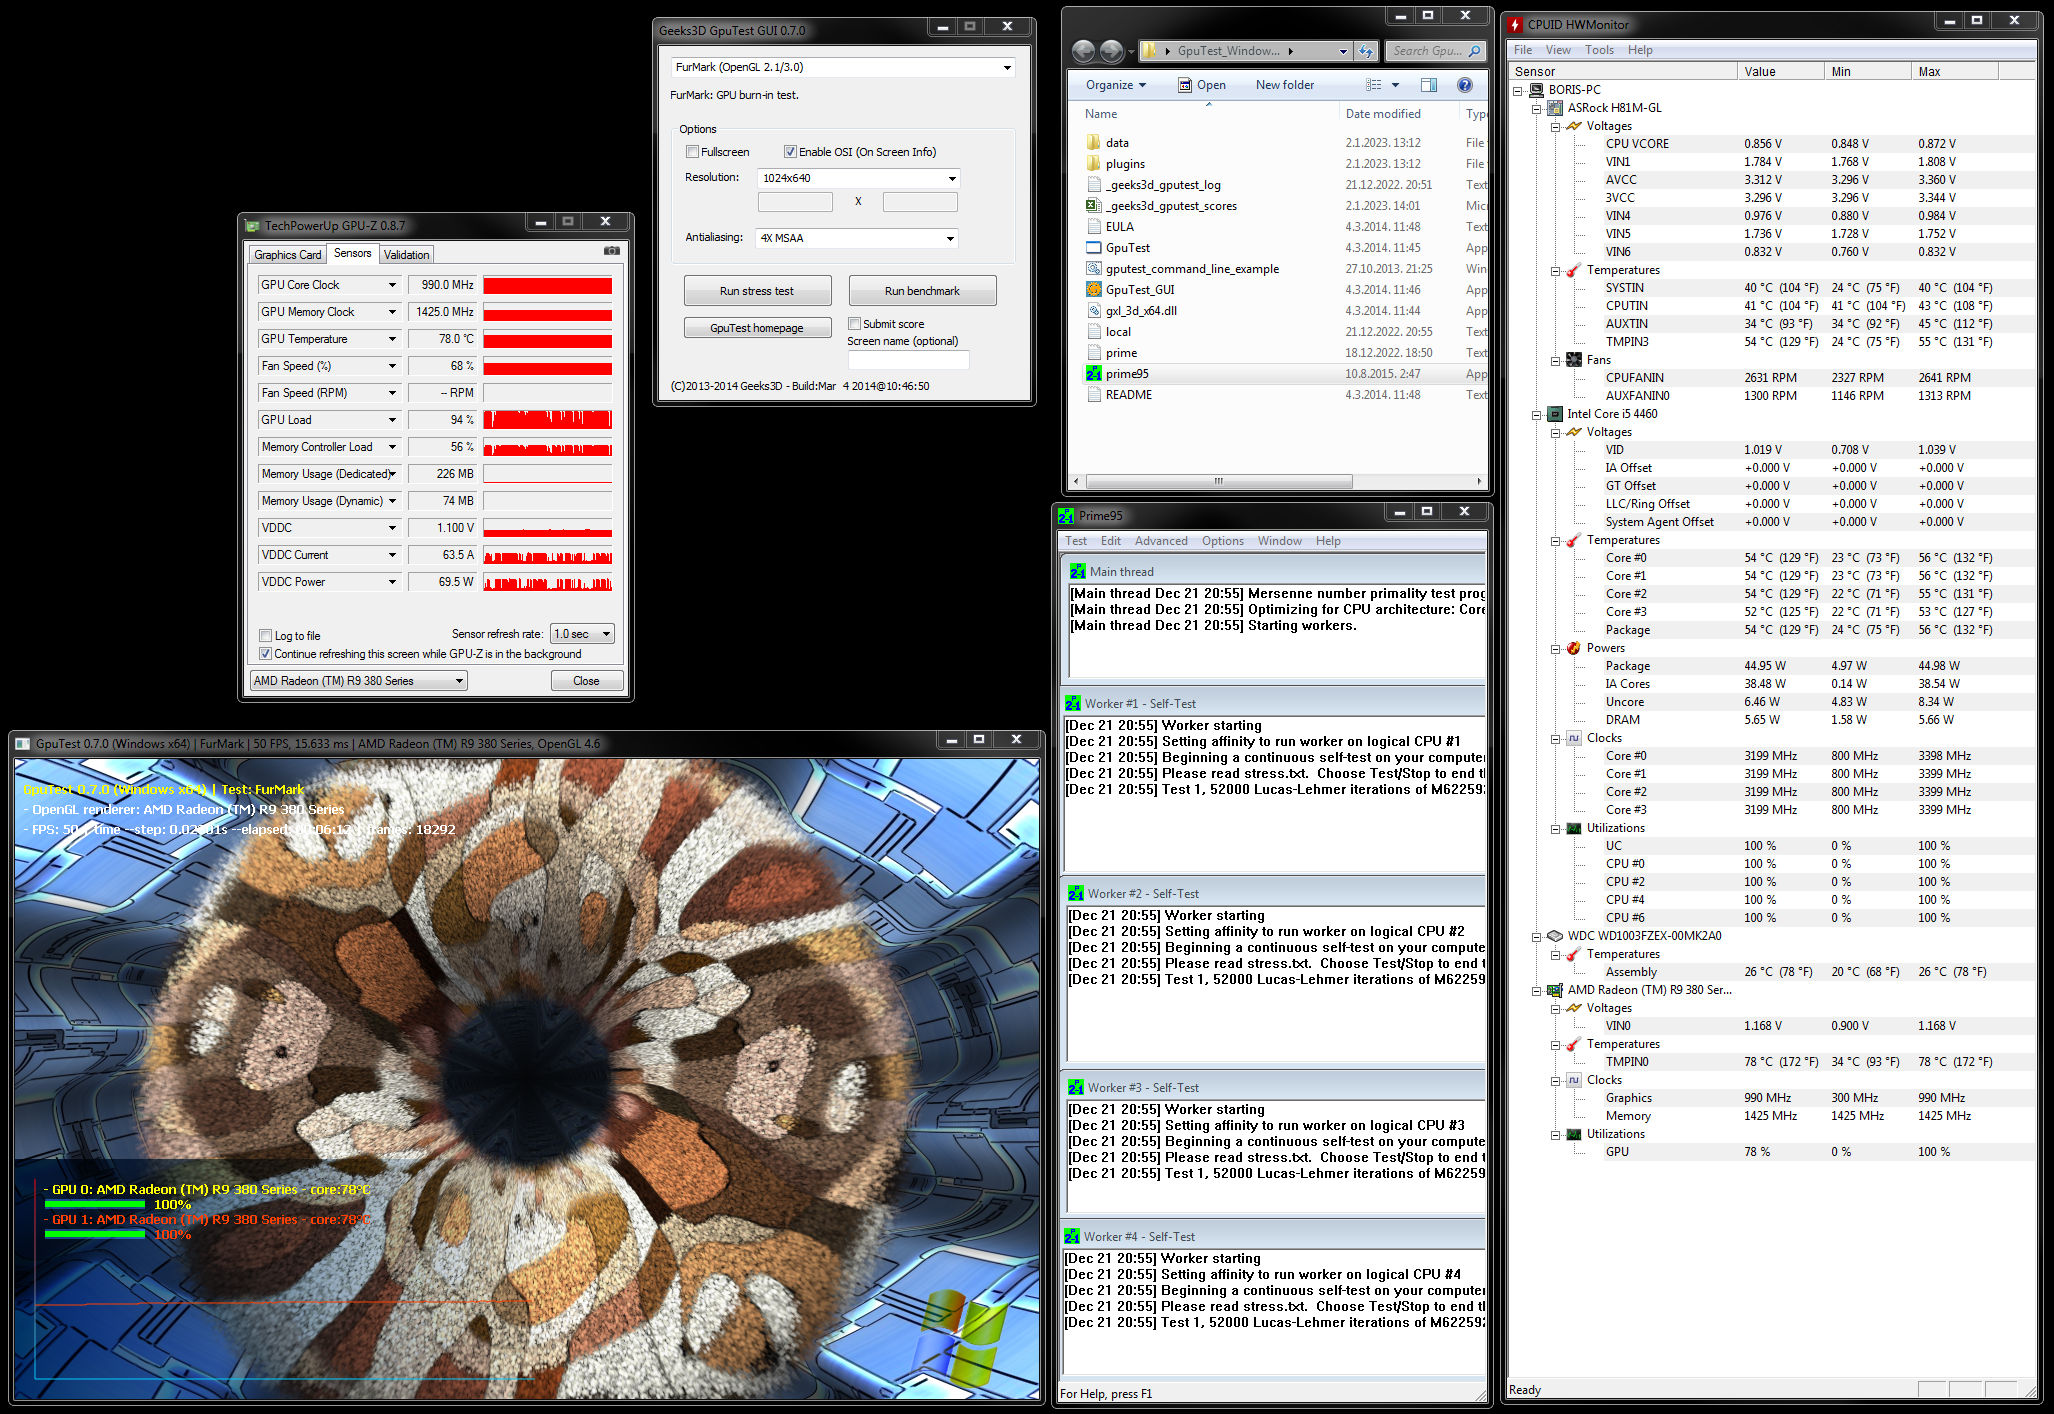Click Explorer preview pane icon
The width and height of the screenshot is (2054, 1414).
pos(1429,85)
